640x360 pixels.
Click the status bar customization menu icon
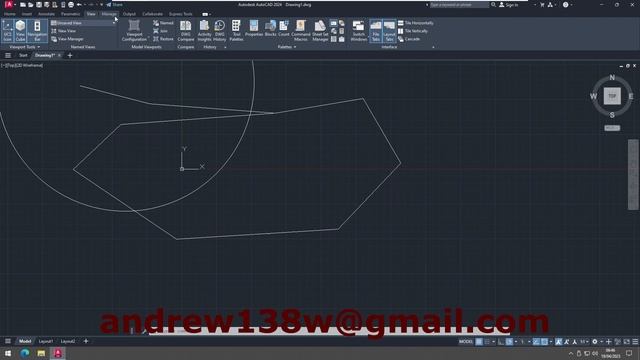point(635,342)
